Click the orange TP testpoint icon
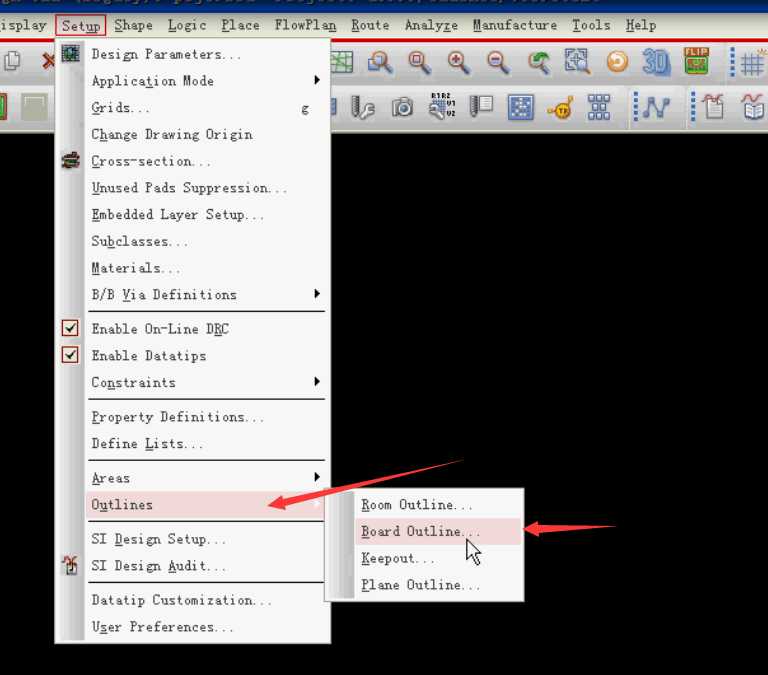Image resolution: width=768 pixels, height=675 pixels. click(x=560, y=108)
